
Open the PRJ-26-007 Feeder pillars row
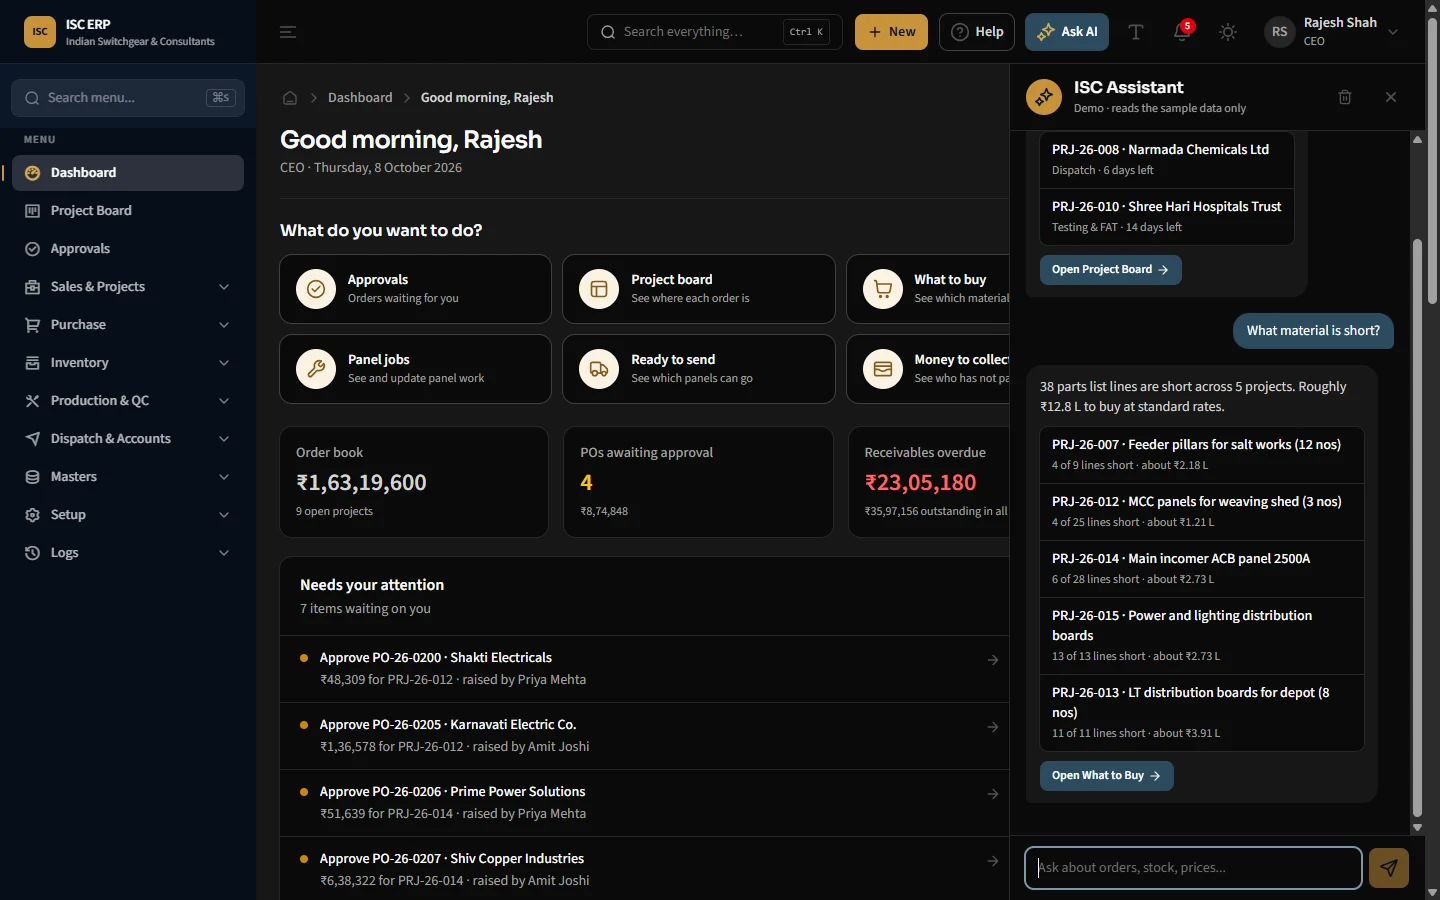pyautogui.click(x=1202, y=455)
